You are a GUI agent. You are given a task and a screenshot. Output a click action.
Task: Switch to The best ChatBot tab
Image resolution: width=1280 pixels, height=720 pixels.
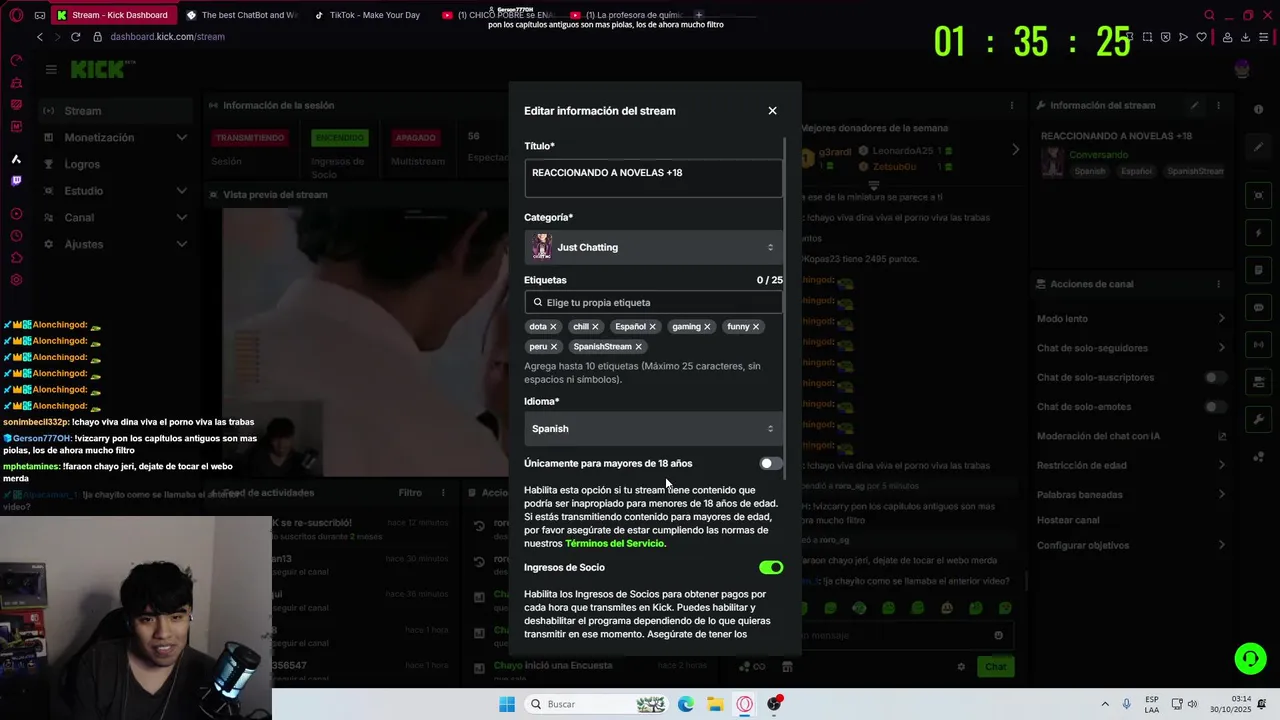(242, 15)
